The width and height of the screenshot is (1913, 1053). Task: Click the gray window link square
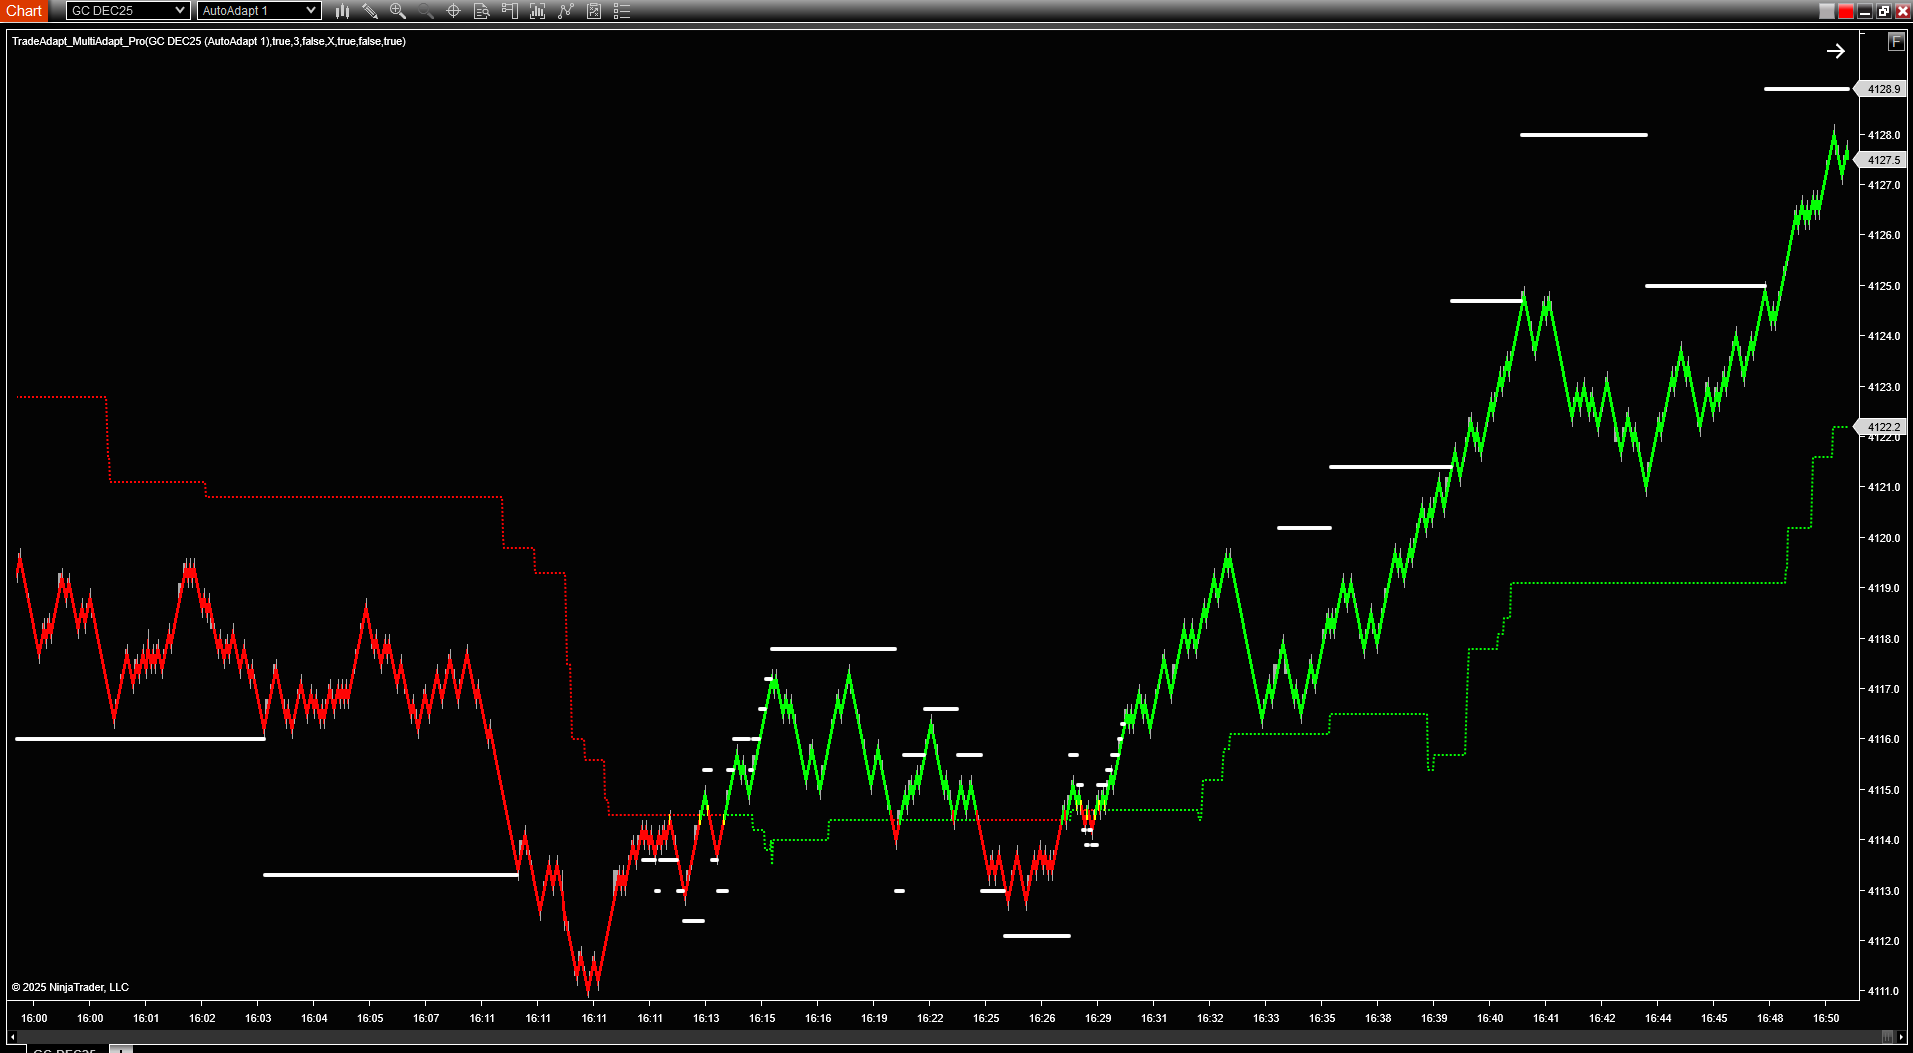pos(1826,11)
